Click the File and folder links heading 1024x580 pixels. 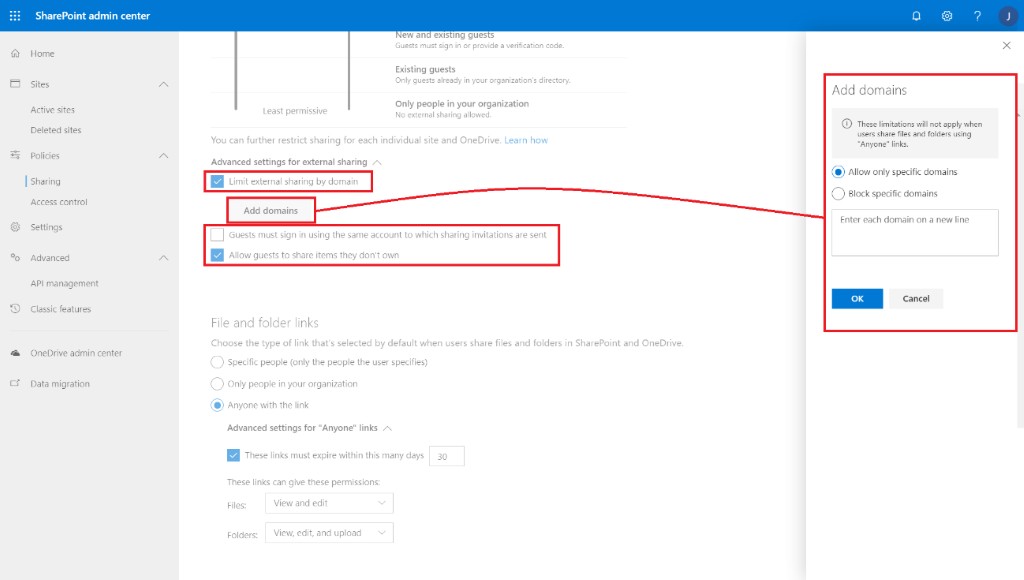click(264, 323)
